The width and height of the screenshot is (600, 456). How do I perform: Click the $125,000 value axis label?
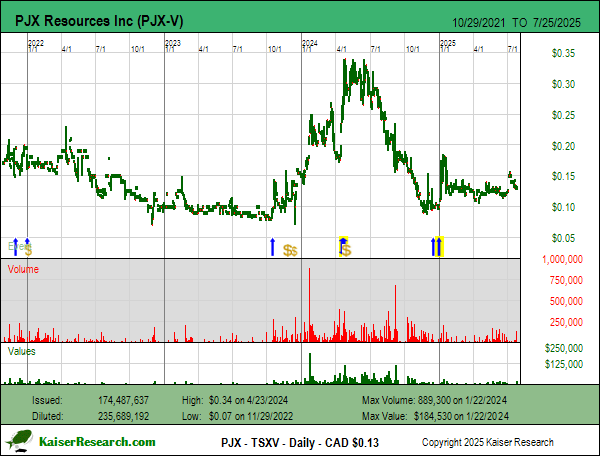click(564, 364)
